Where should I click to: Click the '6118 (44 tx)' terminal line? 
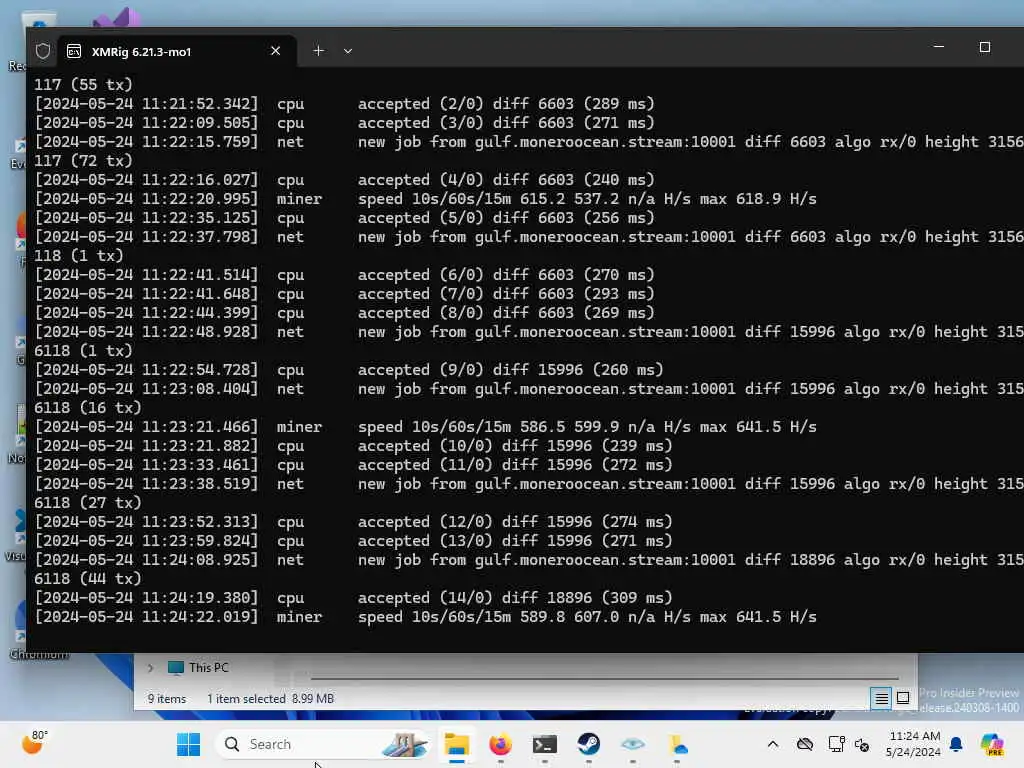coord(88,579)
